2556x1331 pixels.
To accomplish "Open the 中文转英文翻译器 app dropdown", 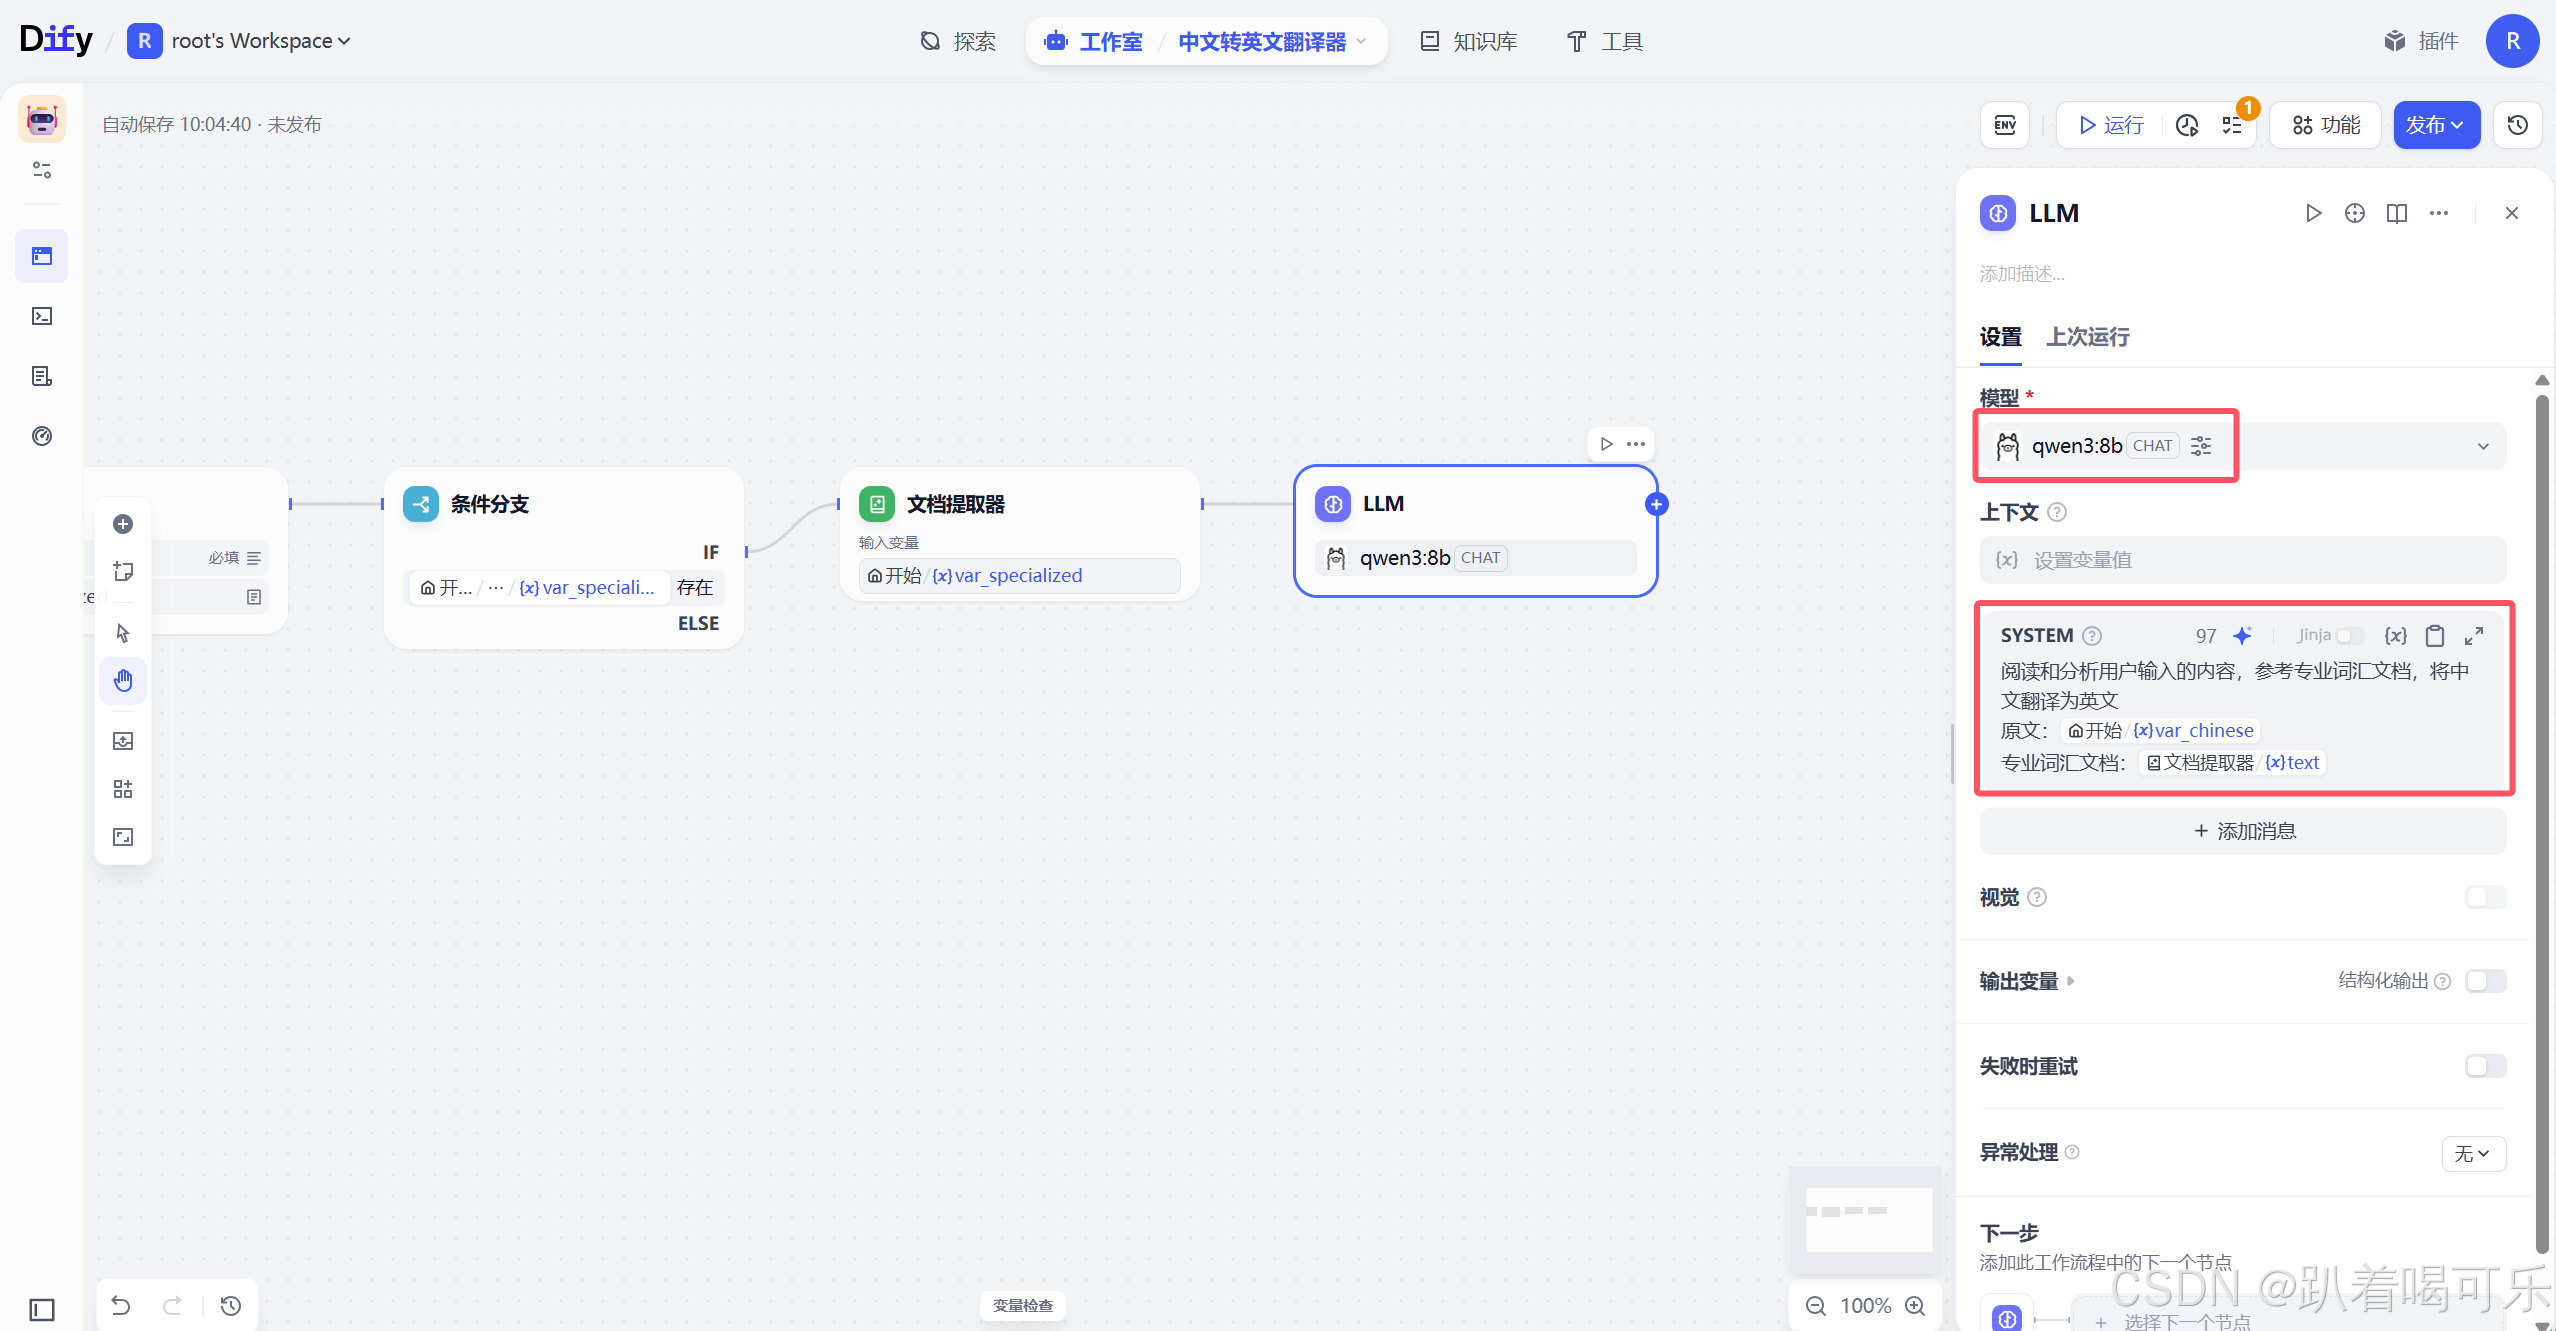I will (x=1272, y=41).
